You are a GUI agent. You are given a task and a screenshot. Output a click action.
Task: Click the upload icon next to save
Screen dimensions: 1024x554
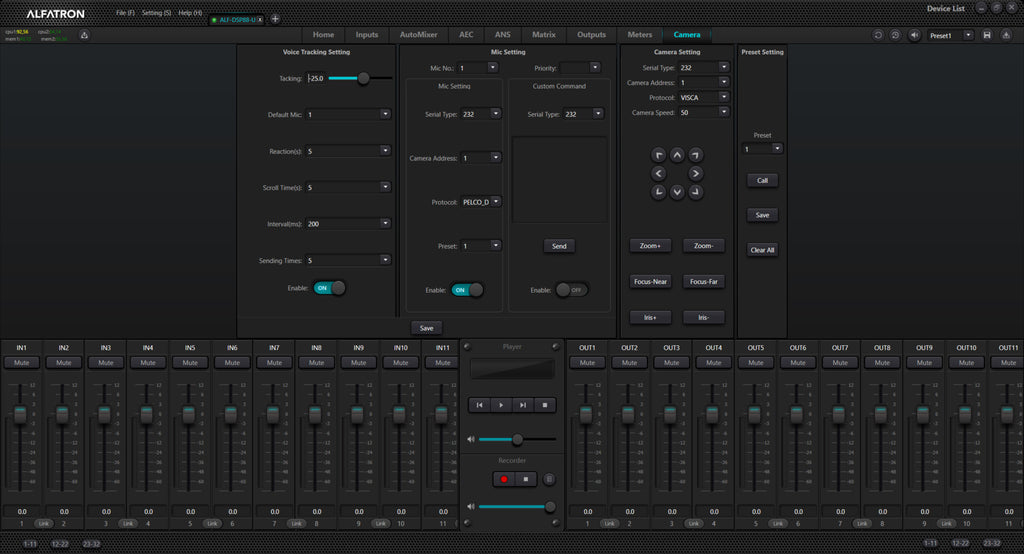click(x=1006, y=35)
